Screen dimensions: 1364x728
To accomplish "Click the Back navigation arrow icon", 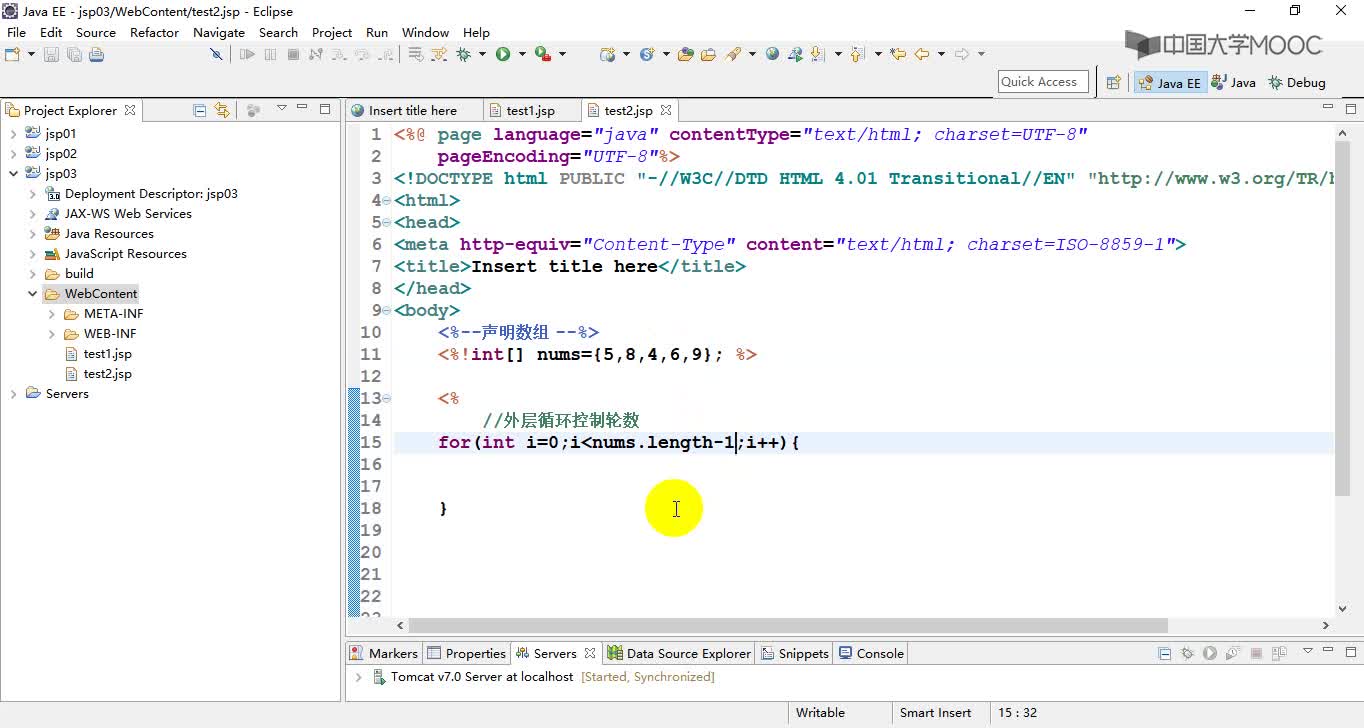I will point(922,54).
